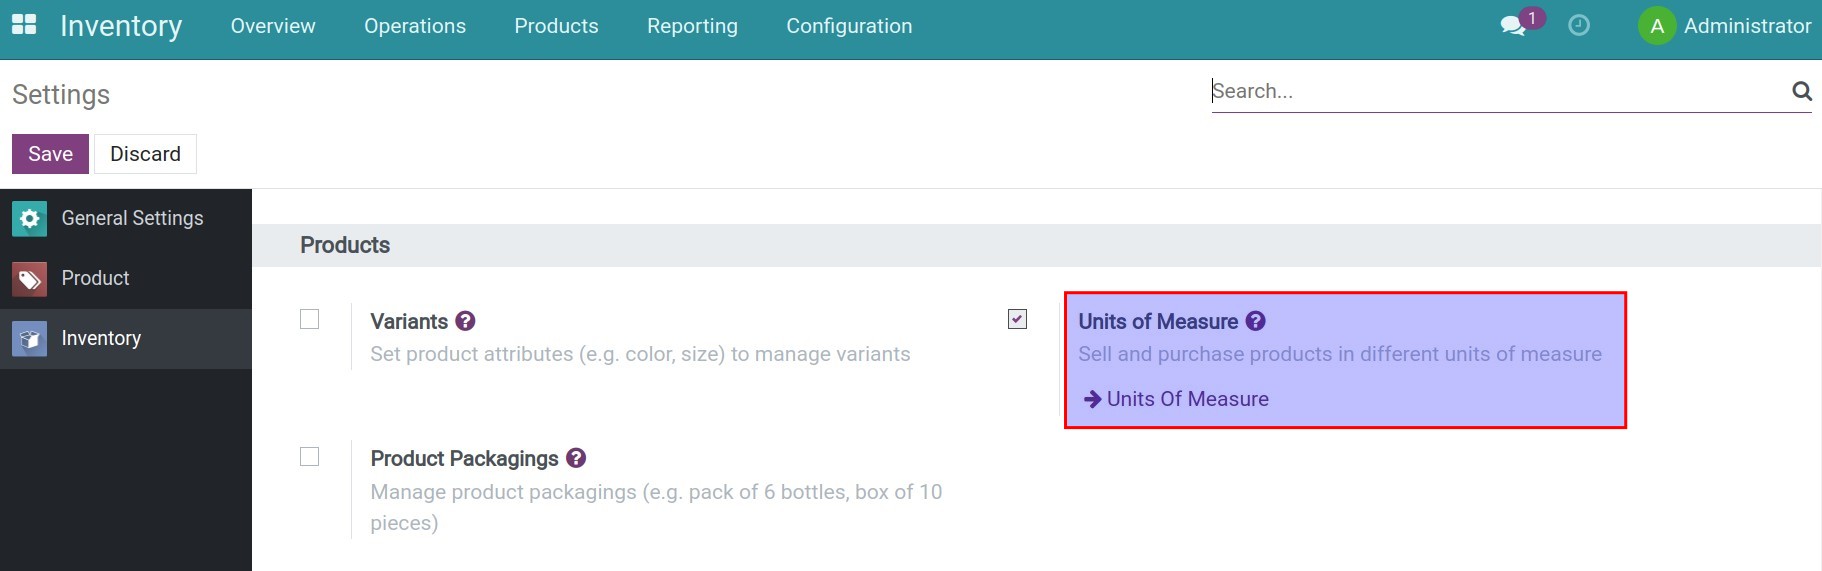Click the activities clock icon
The width and height of the screenshot is (1822, 571).
(x=1579, y=26)
